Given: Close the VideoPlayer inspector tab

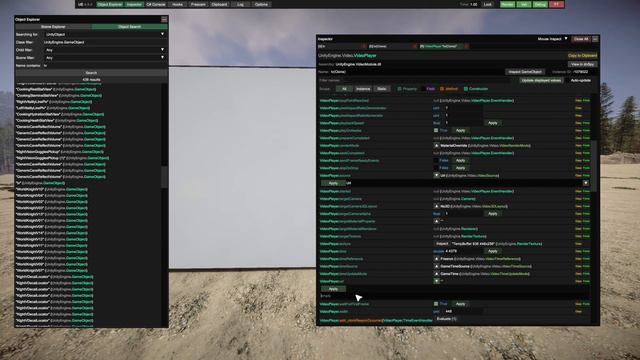Looking at the screenshot, I should (466, 47).
